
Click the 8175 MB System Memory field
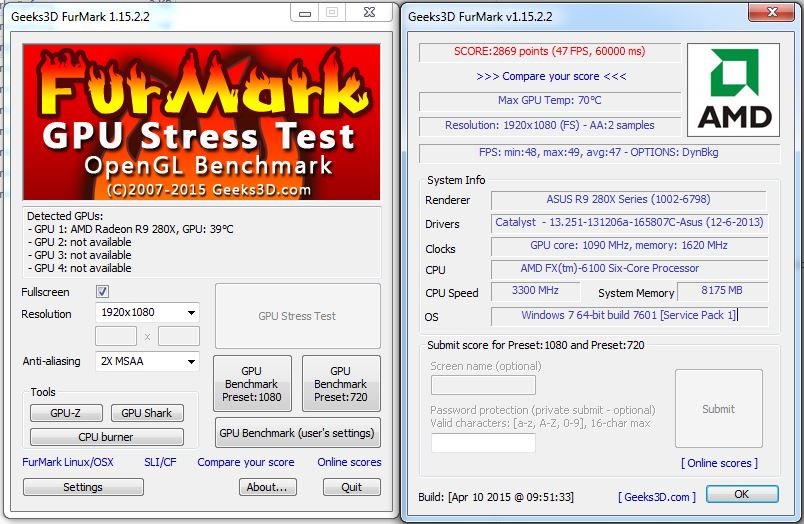722,291
